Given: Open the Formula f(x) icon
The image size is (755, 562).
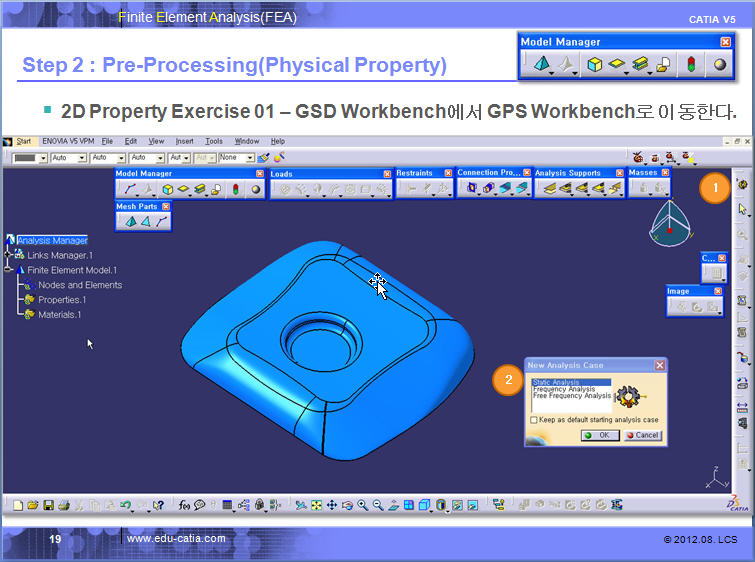Looking at the screenshot, I should (x=184, y=505).
